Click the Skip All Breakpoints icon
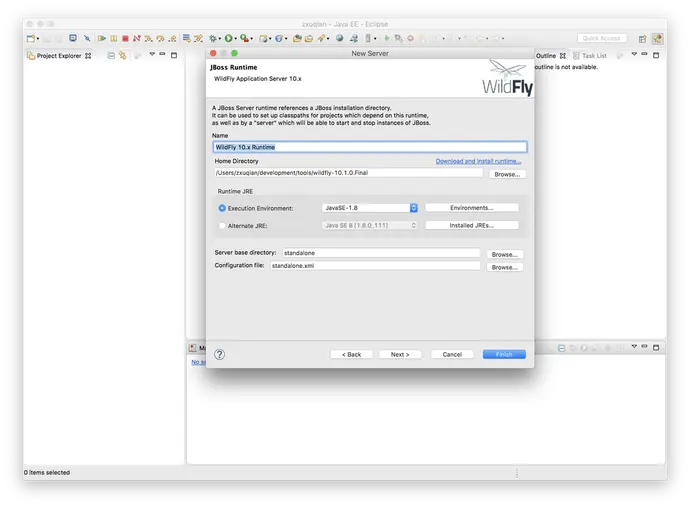This screenshot has height=507, width=690. click(x=87, y=39)
